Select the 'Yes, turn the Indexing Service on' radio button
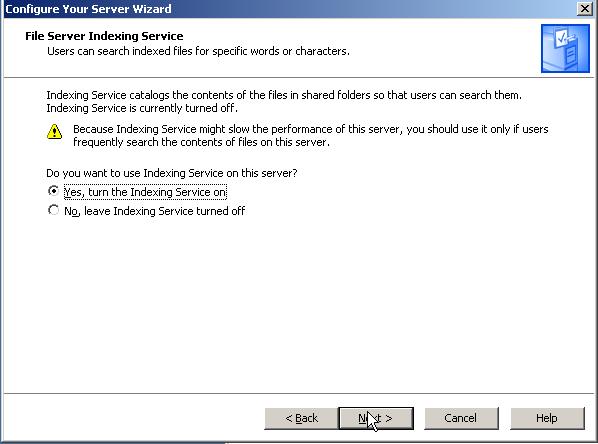 click(x=53, y=191)
